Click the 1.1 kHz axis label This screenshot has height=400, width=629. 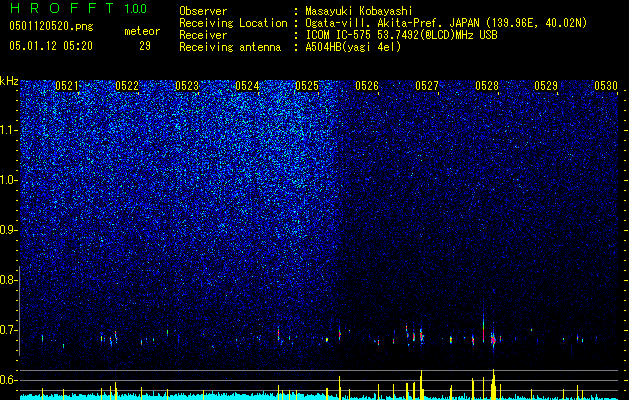(x=9, y=130)
